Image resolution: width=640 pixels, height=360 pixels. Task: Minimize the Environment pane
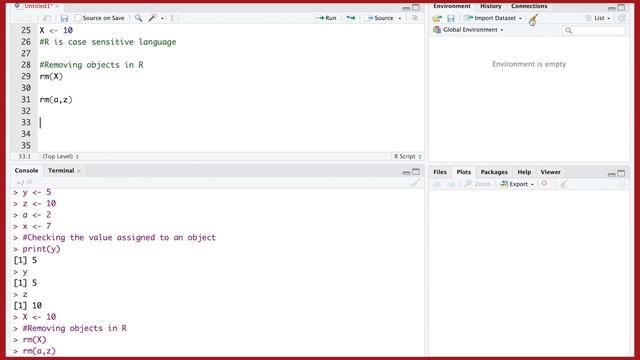point(611,8)
